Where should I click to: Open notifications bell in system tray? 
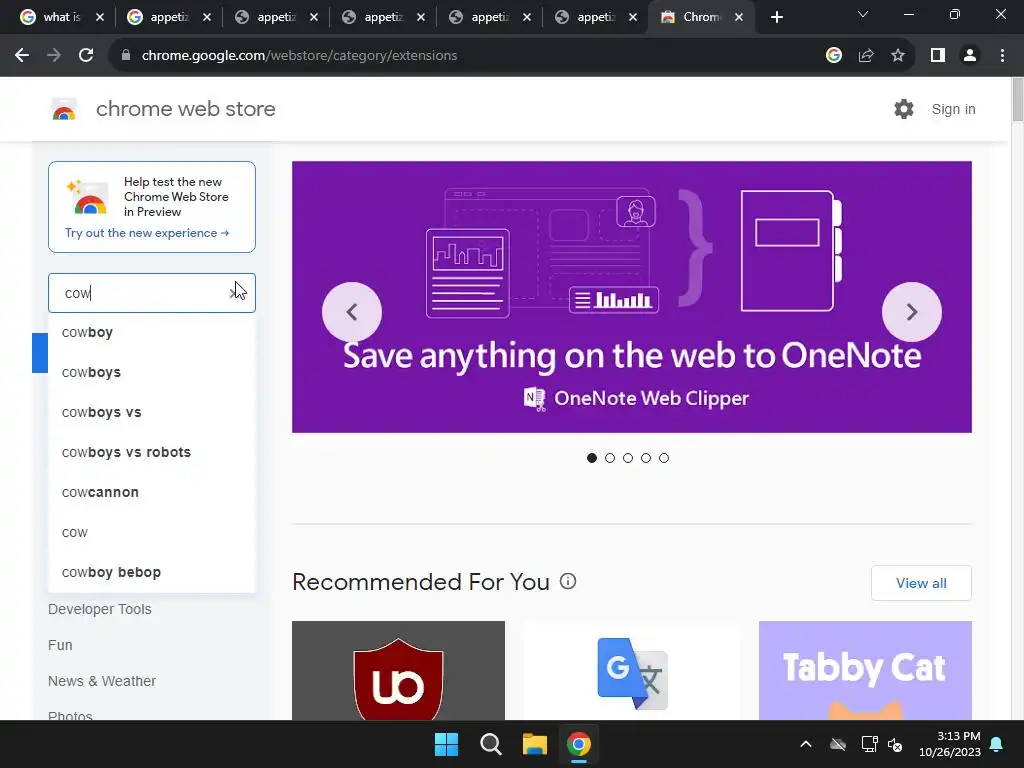click(997, 744)
